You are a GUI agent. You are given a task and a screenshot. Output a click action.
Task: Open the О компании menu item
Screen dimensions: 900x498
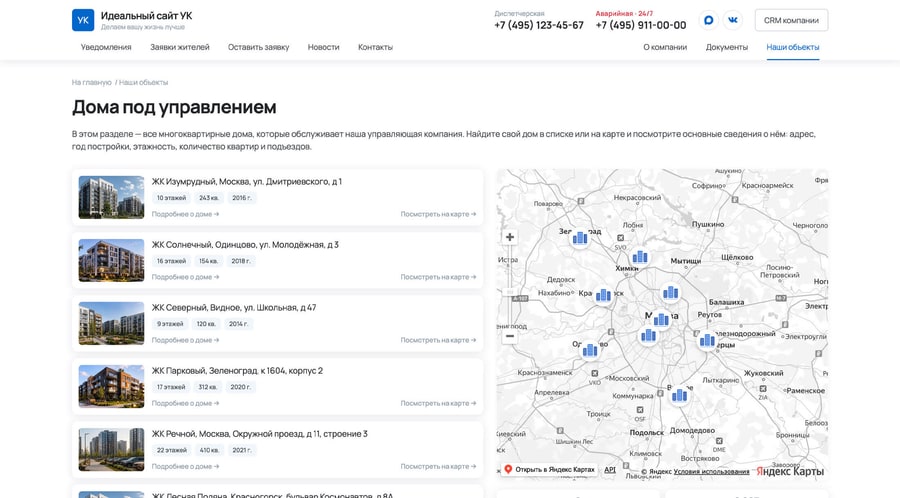coord(665,47)
